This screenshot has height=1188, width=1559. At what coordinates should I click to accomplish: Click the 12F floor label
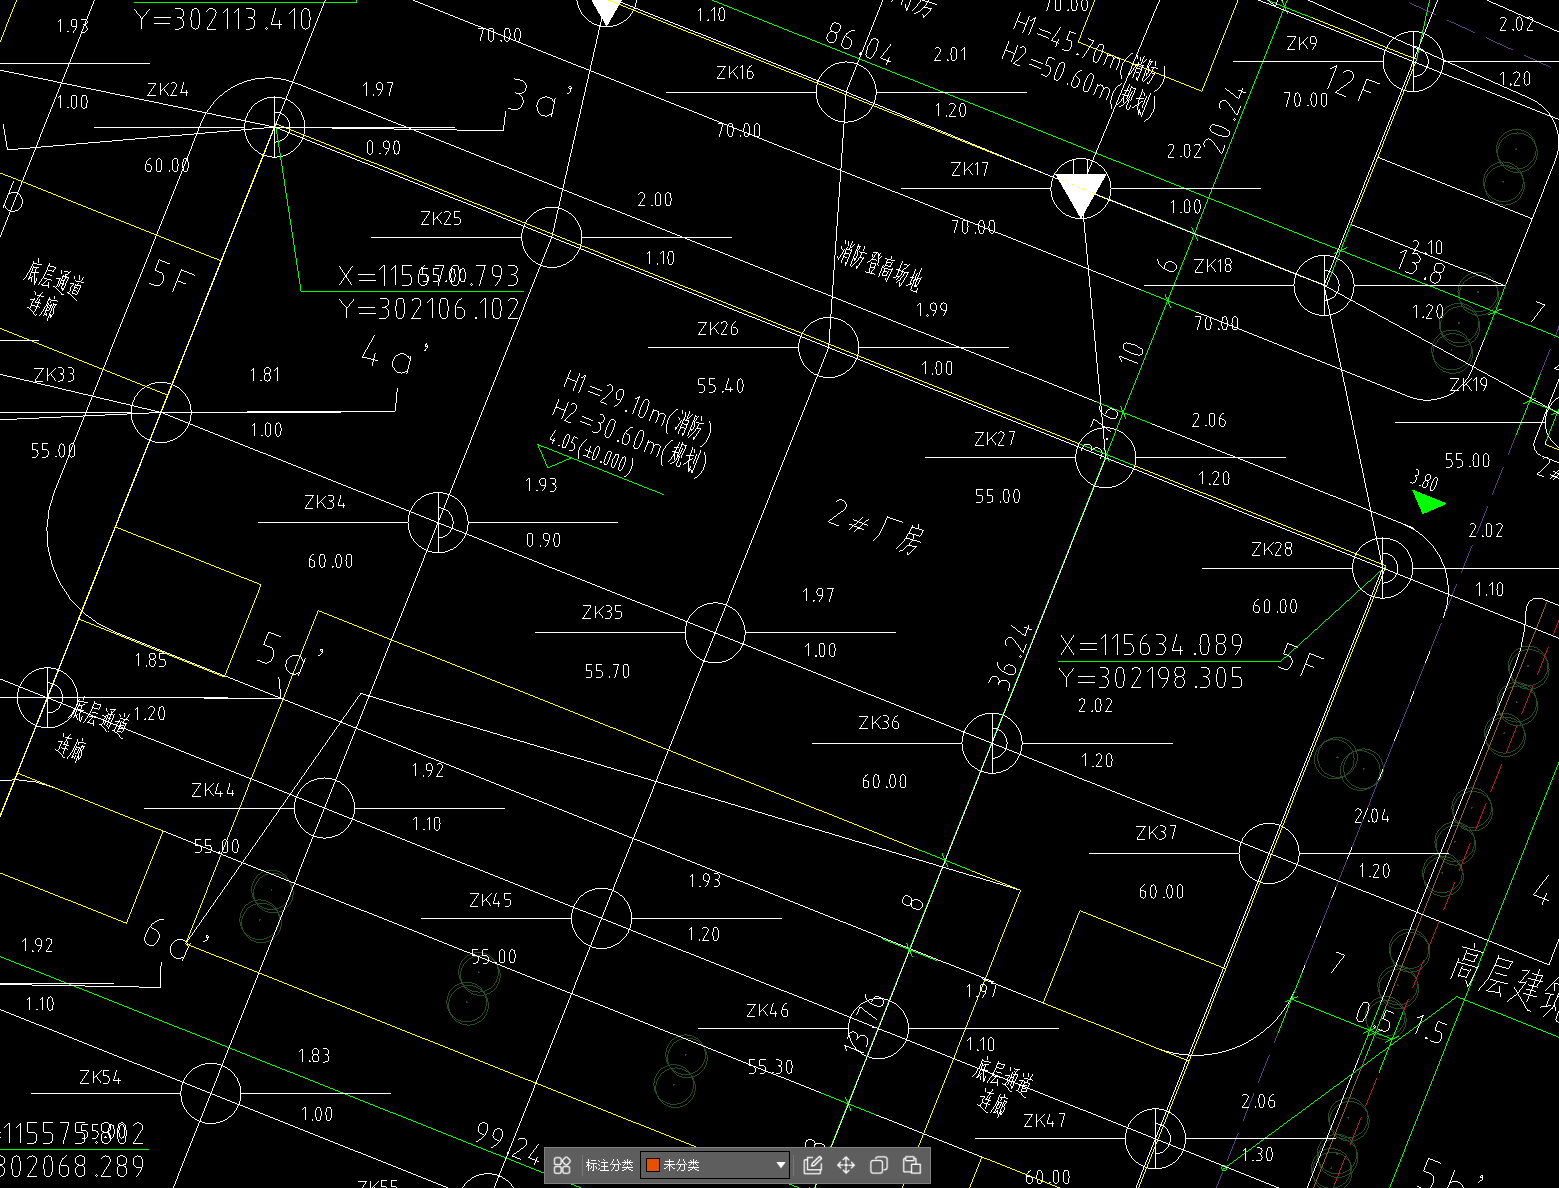point(1352,83)
